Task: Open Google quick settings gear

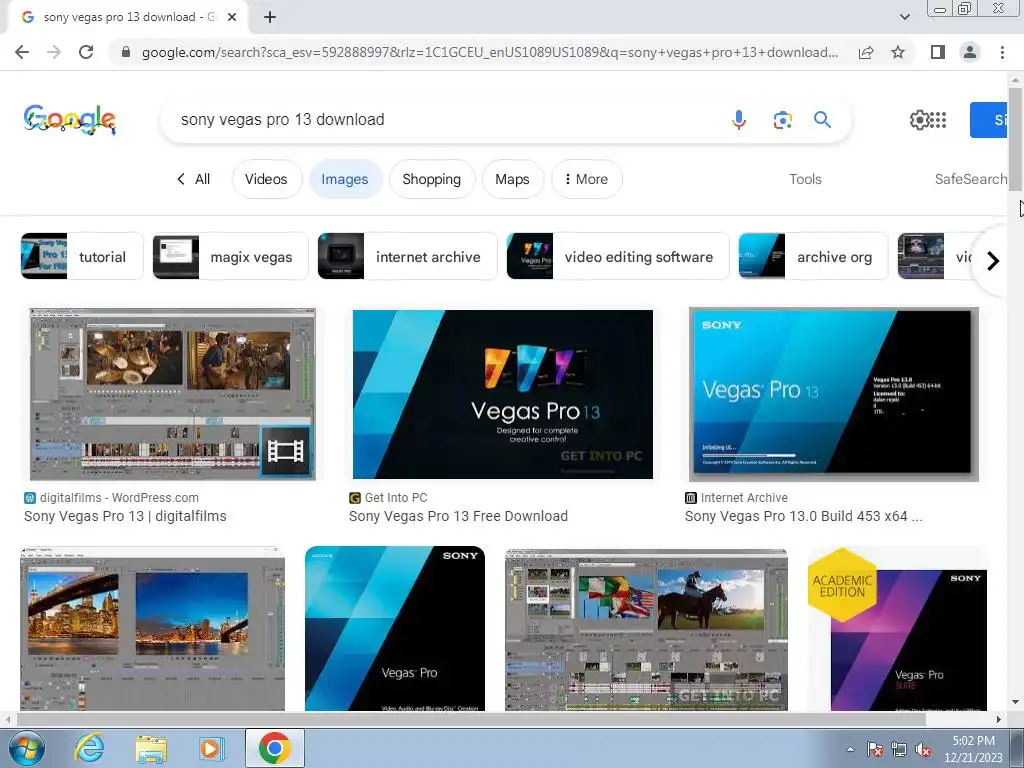Action: (919, 120)
